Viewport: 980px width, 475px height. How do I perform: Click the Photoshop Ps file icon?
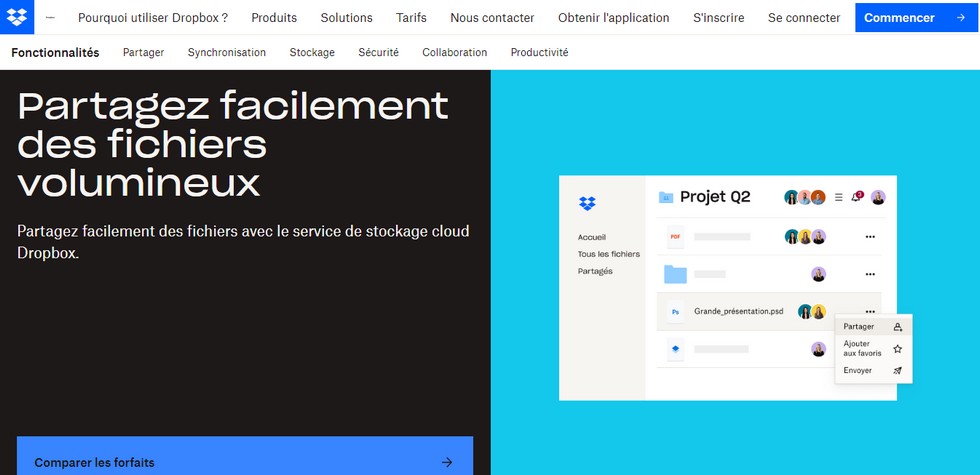pos(675,311)
